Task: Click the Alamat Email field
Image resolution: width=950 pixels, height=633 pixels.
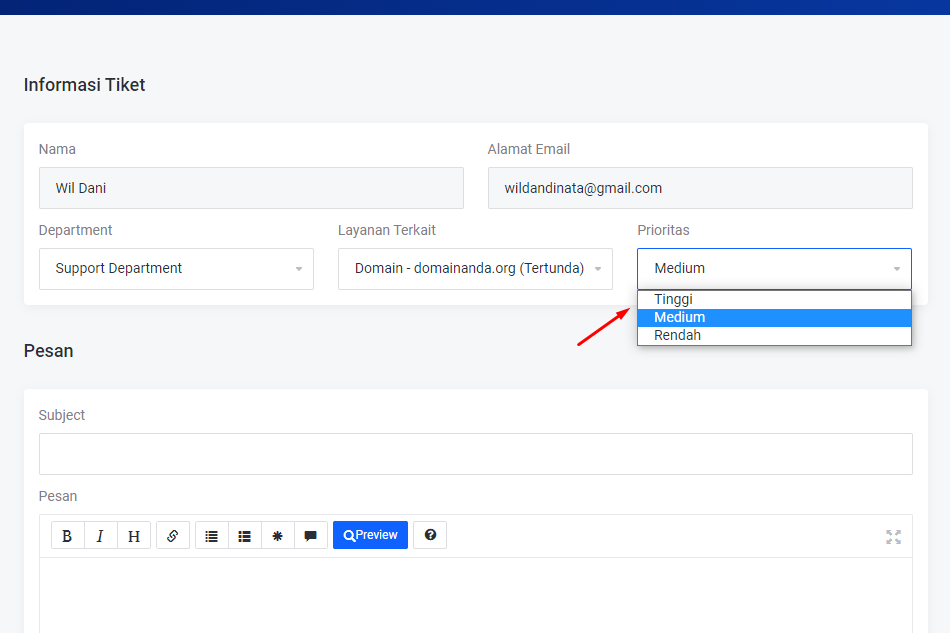Action: [700, 188]
